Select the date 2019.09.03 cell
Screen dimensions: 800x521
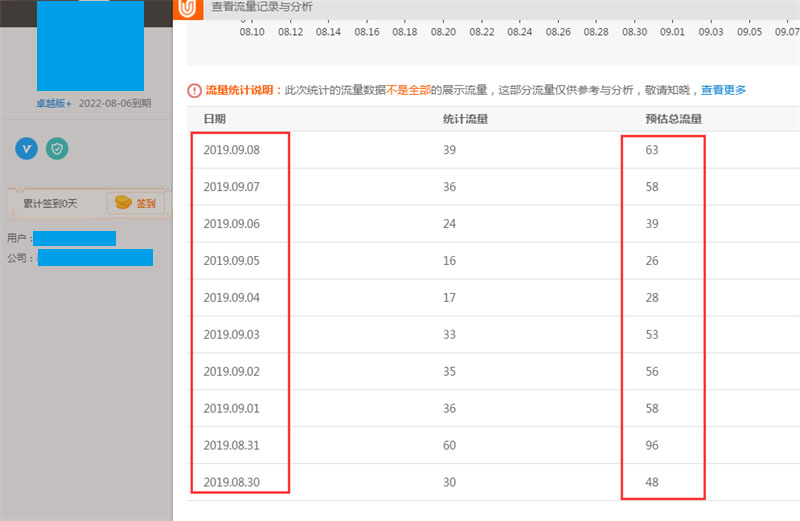coord(232,334)
